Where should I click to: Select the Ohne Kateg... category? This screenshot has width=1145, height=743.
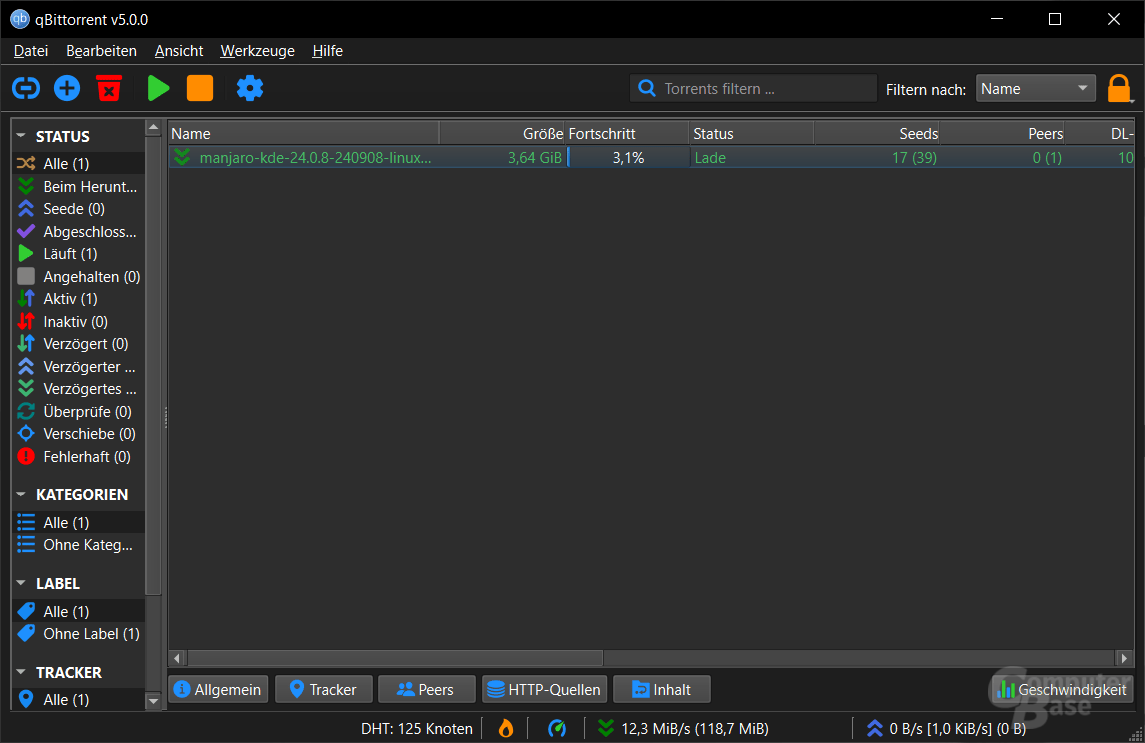point(79,545)
